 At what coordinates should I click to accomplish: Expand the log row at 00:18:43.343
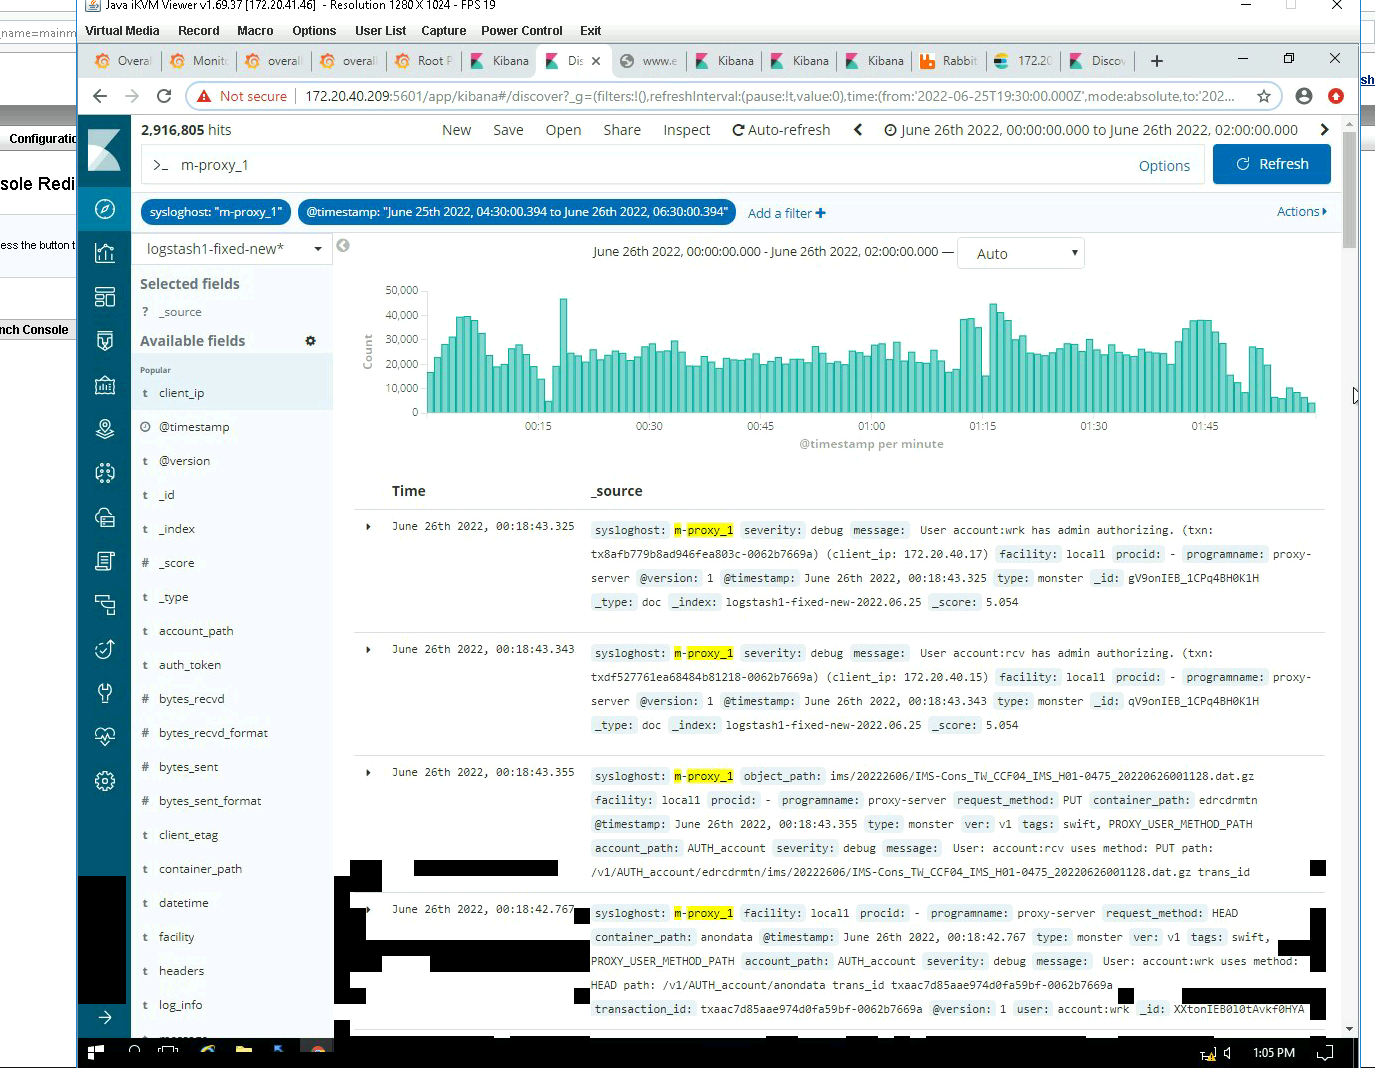(369, 649)
